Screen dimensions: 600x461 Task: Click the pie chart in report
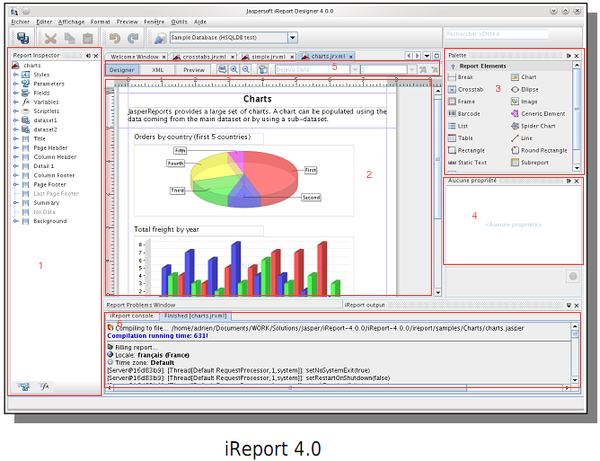click(x=244, y=178)
